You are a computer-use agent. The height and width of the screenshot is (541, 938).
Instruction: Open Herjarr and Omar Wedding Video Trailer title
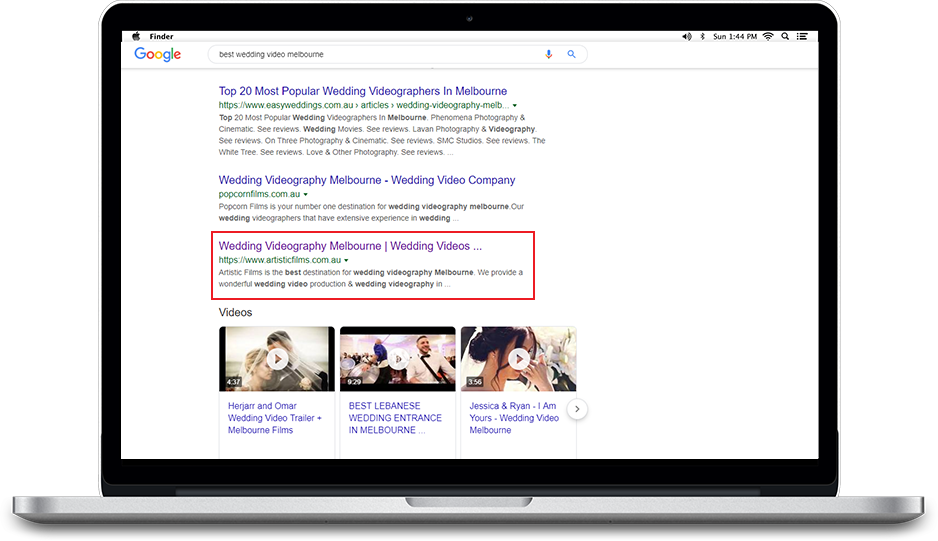[275, 418]
